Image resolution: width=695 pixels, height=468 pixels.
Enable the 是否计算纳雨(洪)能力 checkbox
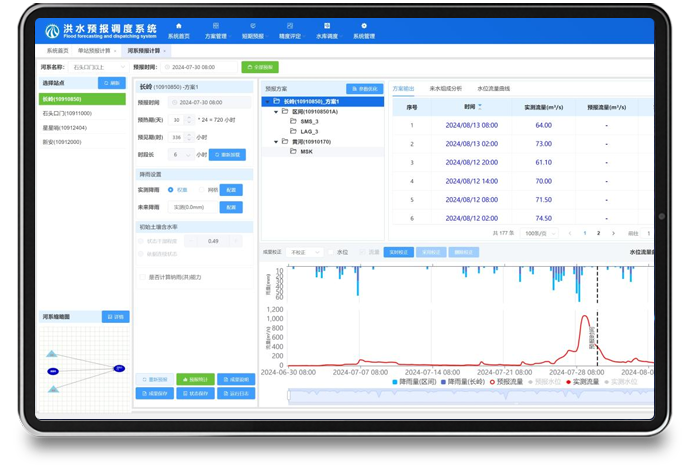tap(141, 277)
